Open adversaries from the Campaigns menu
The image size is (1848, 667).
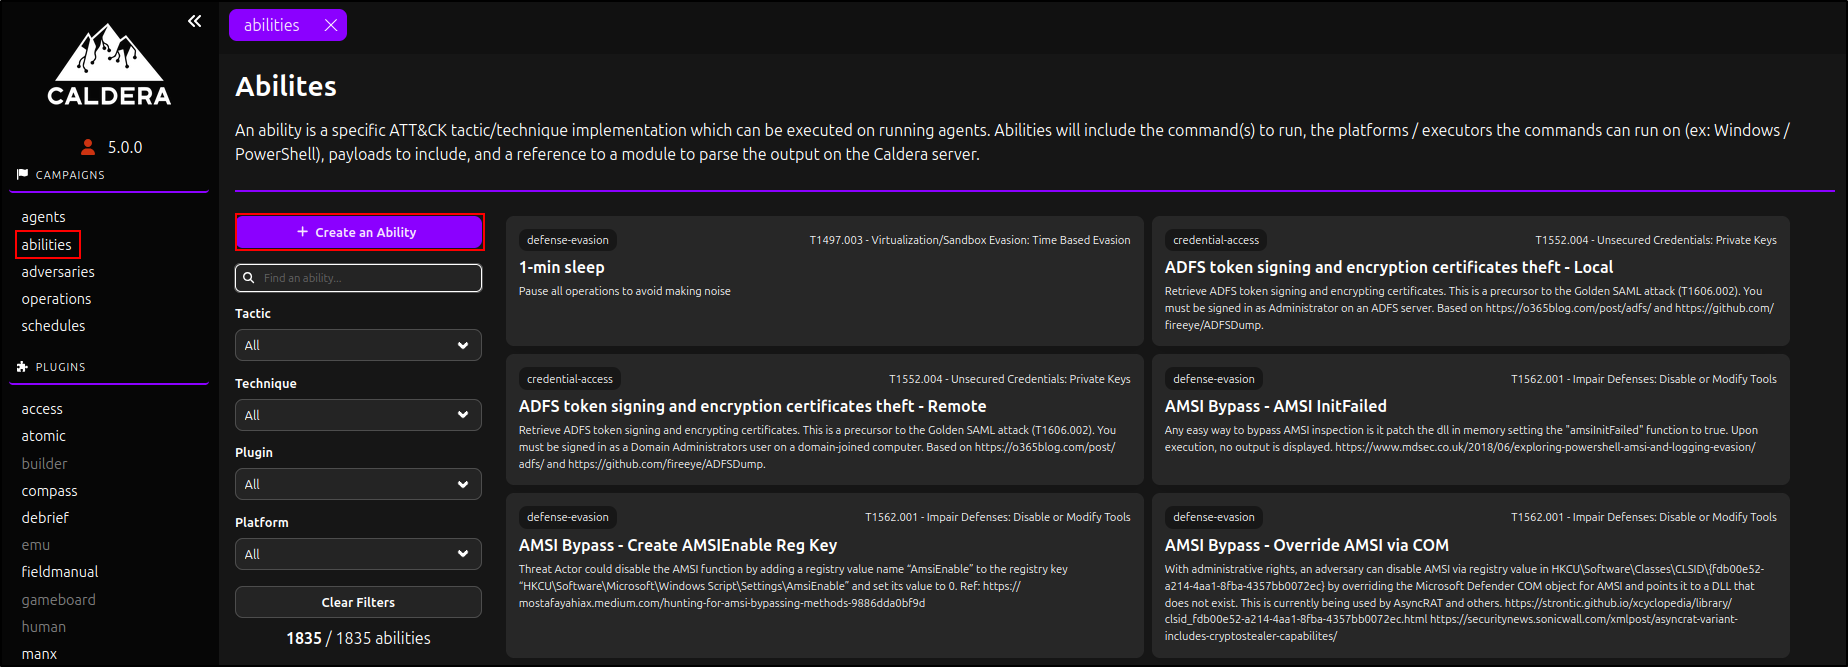(58, 272)
